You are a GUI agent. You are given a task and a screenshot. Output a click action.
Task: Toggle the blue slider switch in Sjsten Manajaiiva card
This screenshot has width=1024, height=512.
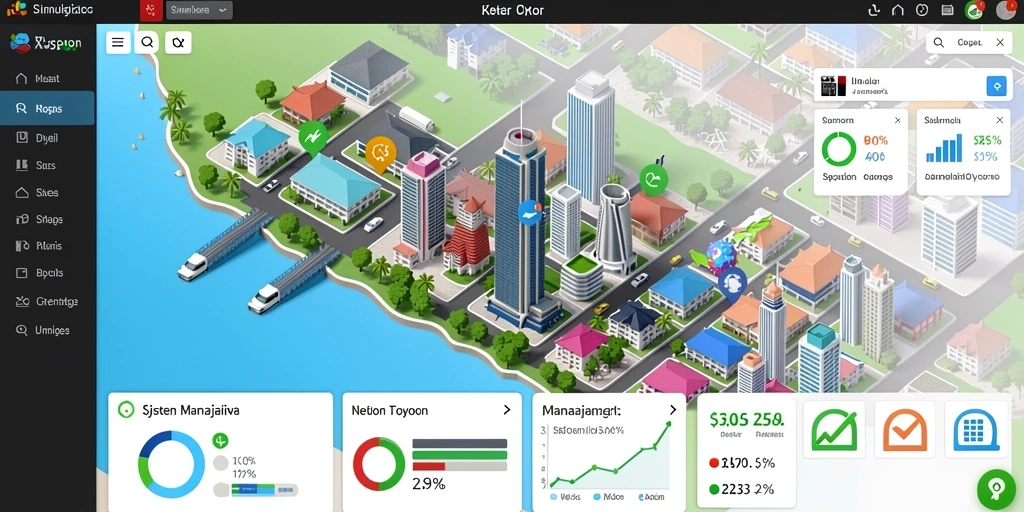pos(255,489)
